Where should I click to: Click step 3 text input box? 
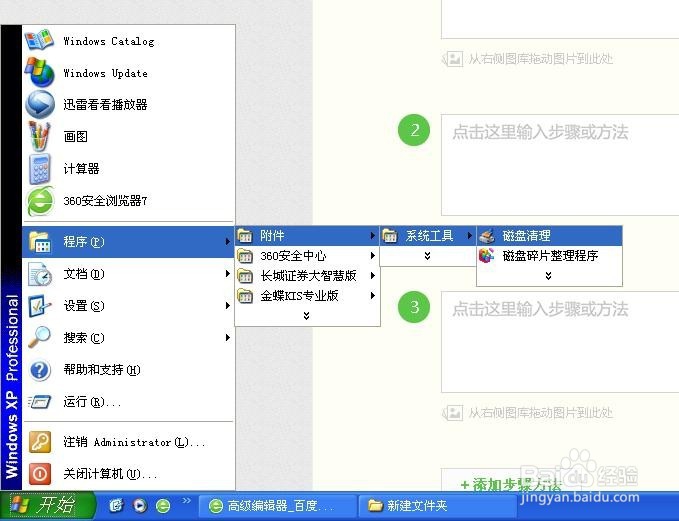560,342
